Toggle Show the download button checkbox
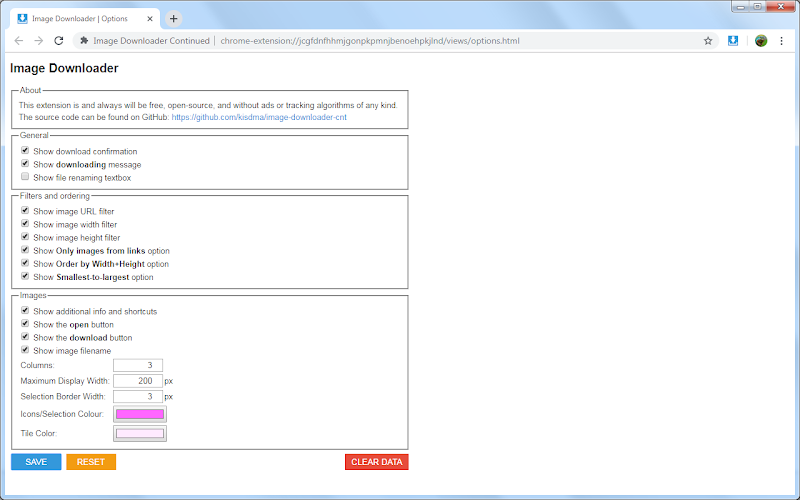The width and height of the screenshot is (800, 500). [25, 337]
